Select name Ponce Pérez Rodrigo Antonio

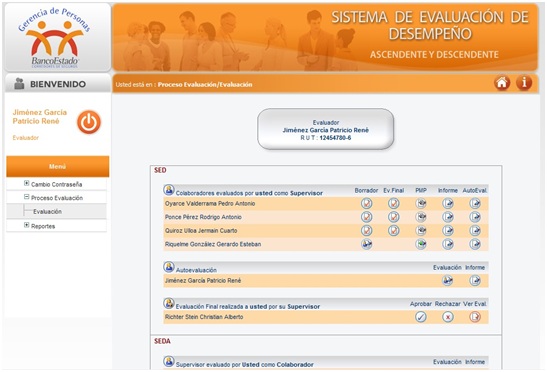click(203, 217)
